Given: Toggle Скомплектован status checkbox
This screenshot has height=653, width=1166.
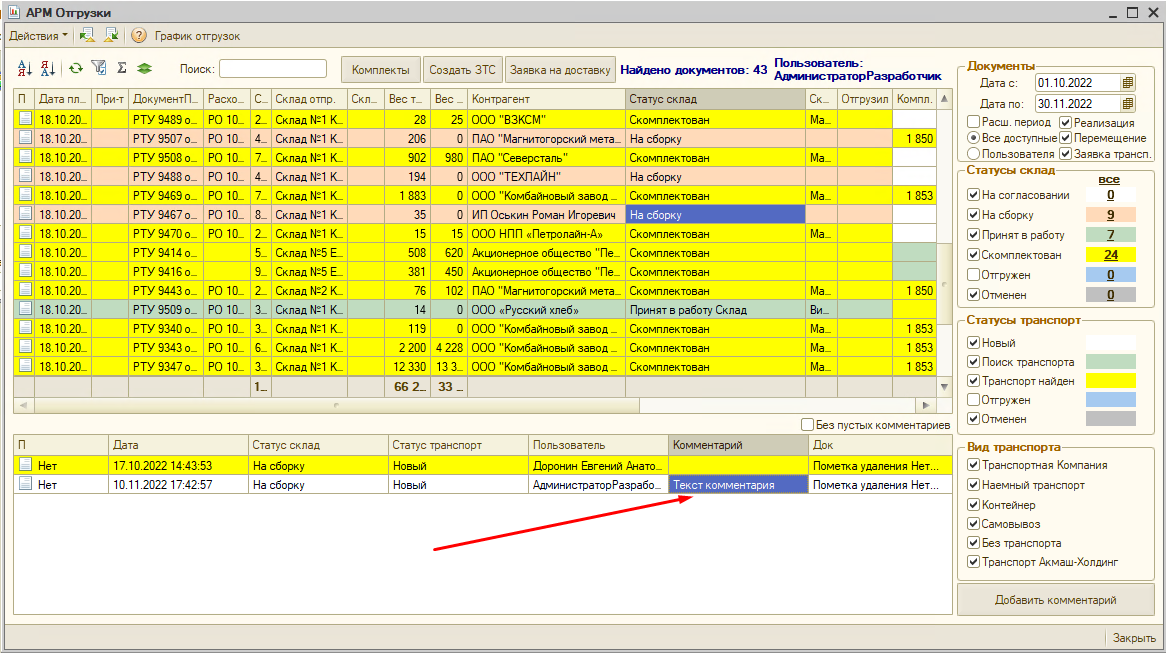Looking at the screenshot, I should (973, 254).
